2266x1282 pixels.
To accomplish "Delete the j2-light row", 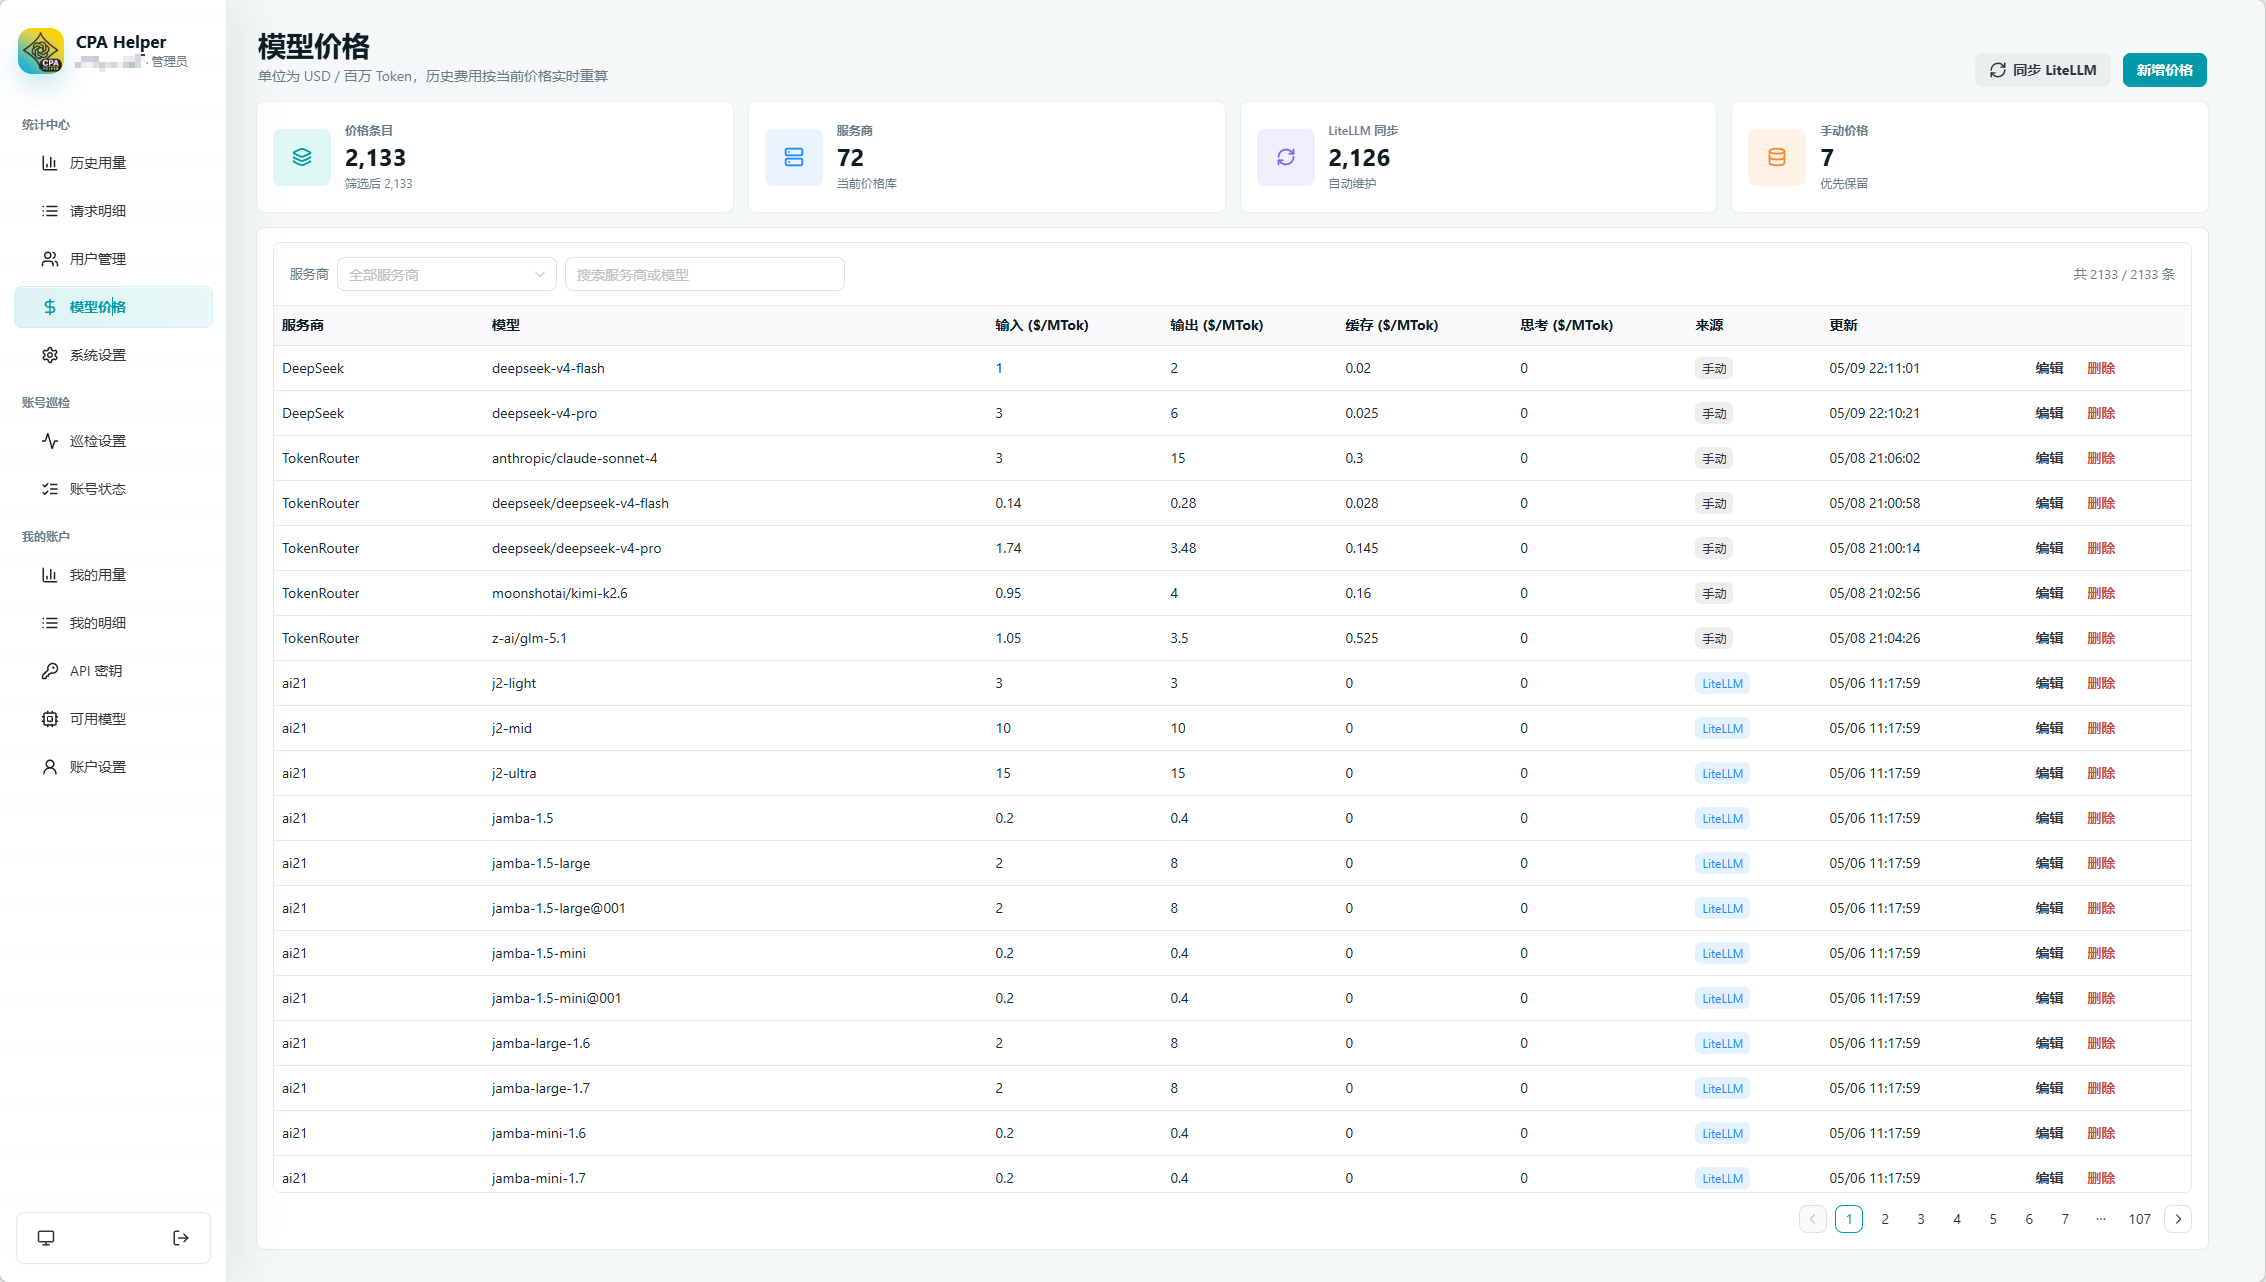I will coord(2101,683).
